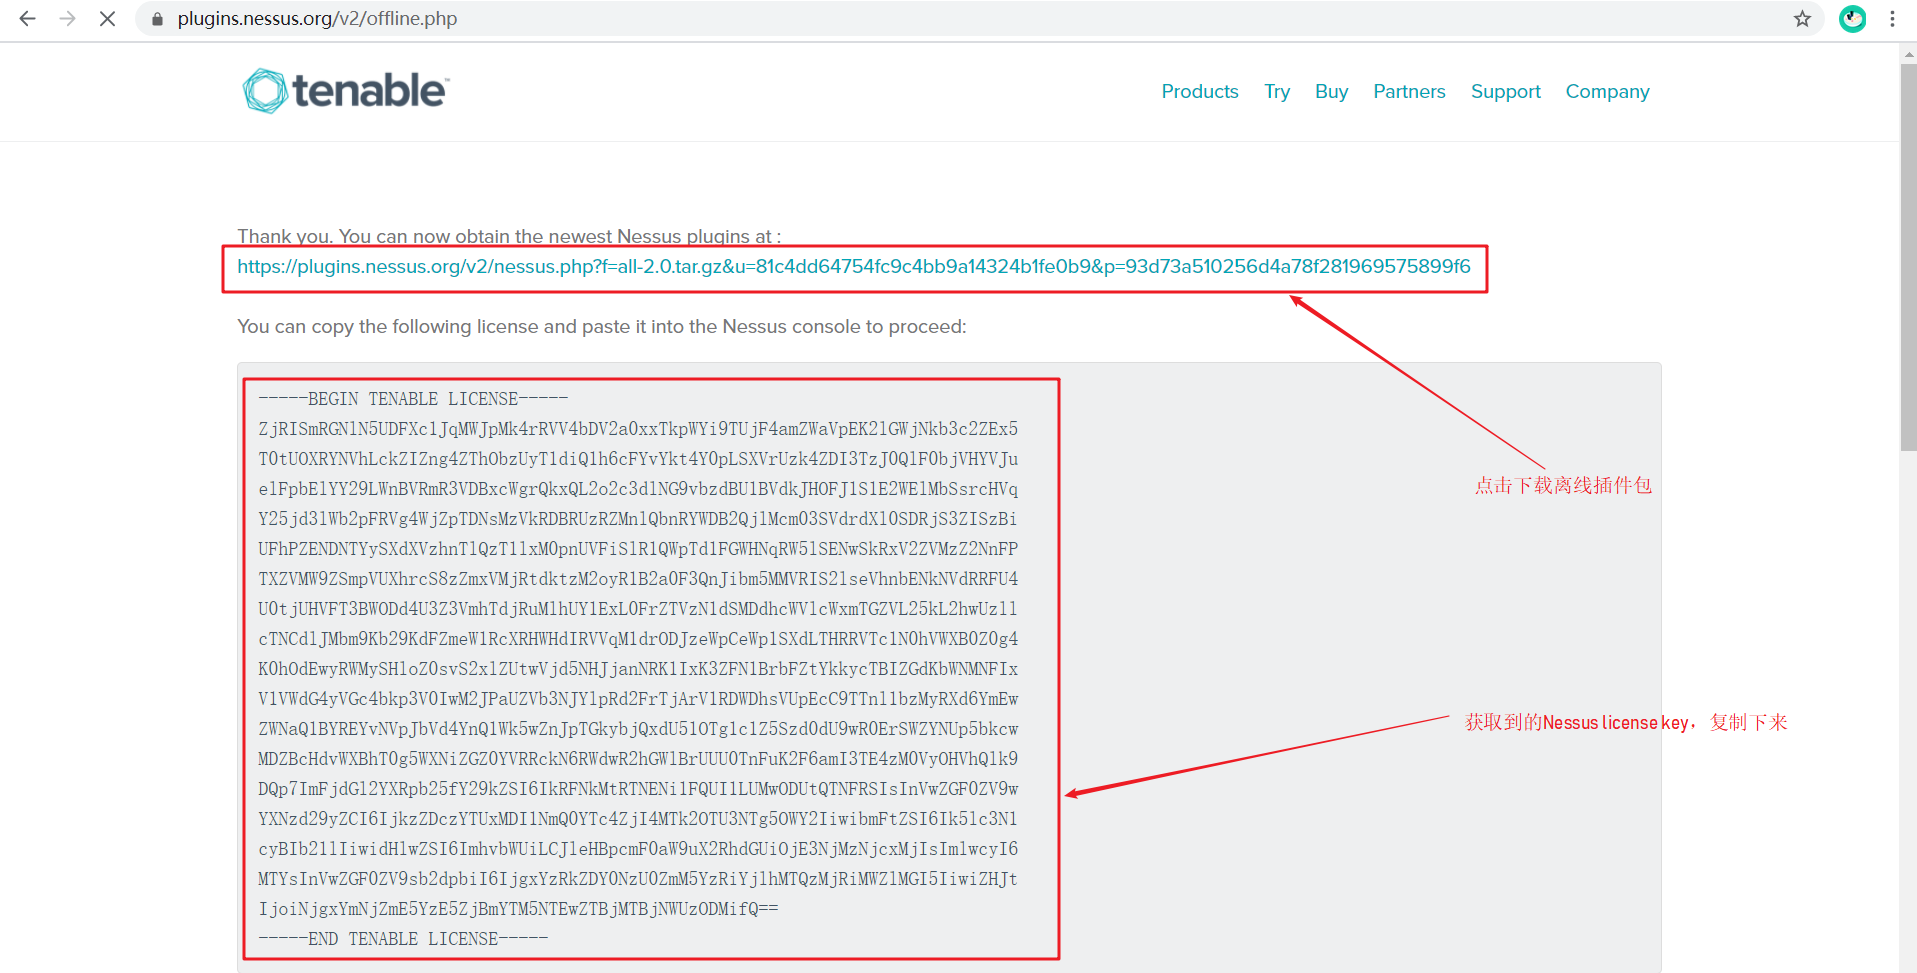Click license line starting DQp7ImFjdG12
Viewport: 1917px width, 973px height.
pos(638,789)
